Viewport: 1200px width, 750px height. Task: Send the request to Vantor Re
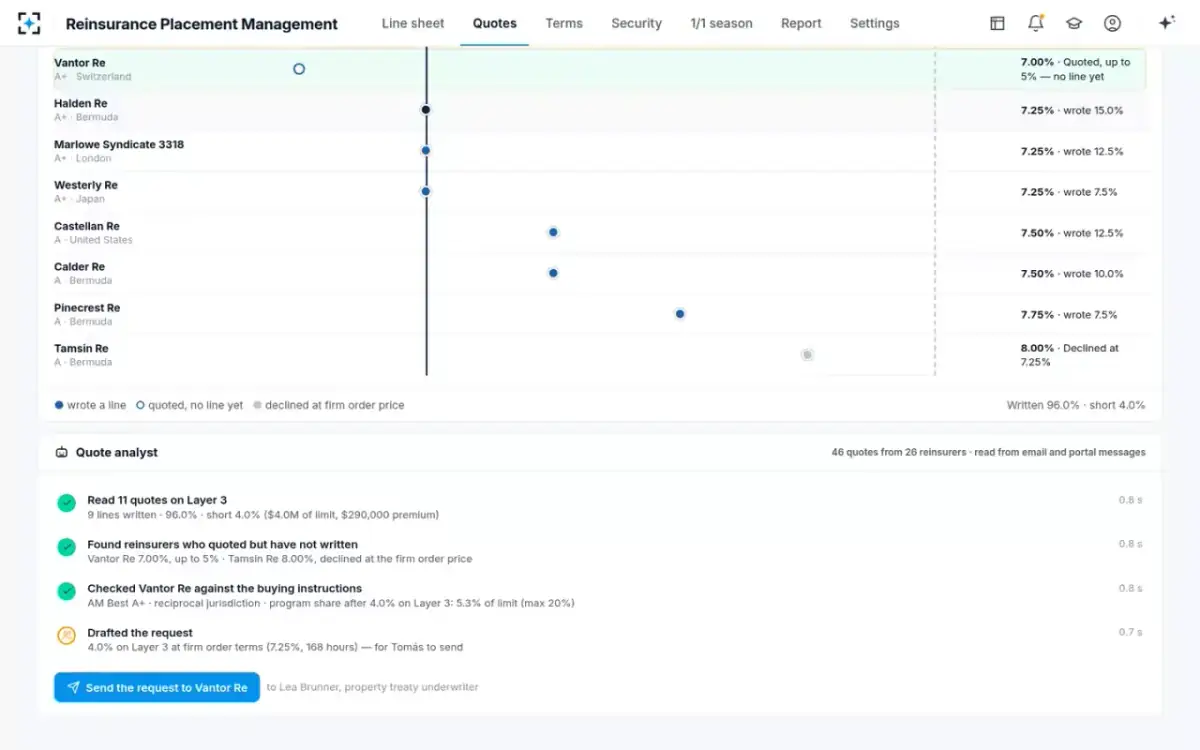157,687
